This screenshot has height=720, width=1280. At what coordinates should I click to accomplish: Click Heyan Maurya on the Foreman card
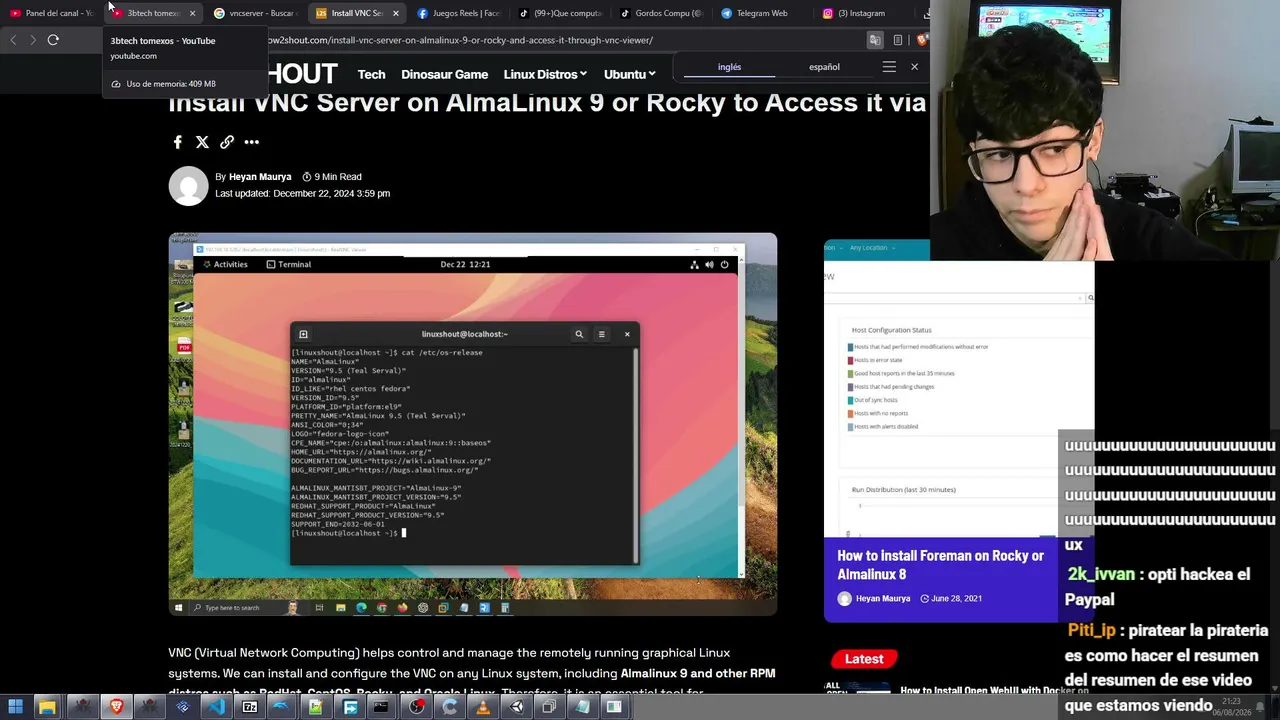tap(883, 598)
